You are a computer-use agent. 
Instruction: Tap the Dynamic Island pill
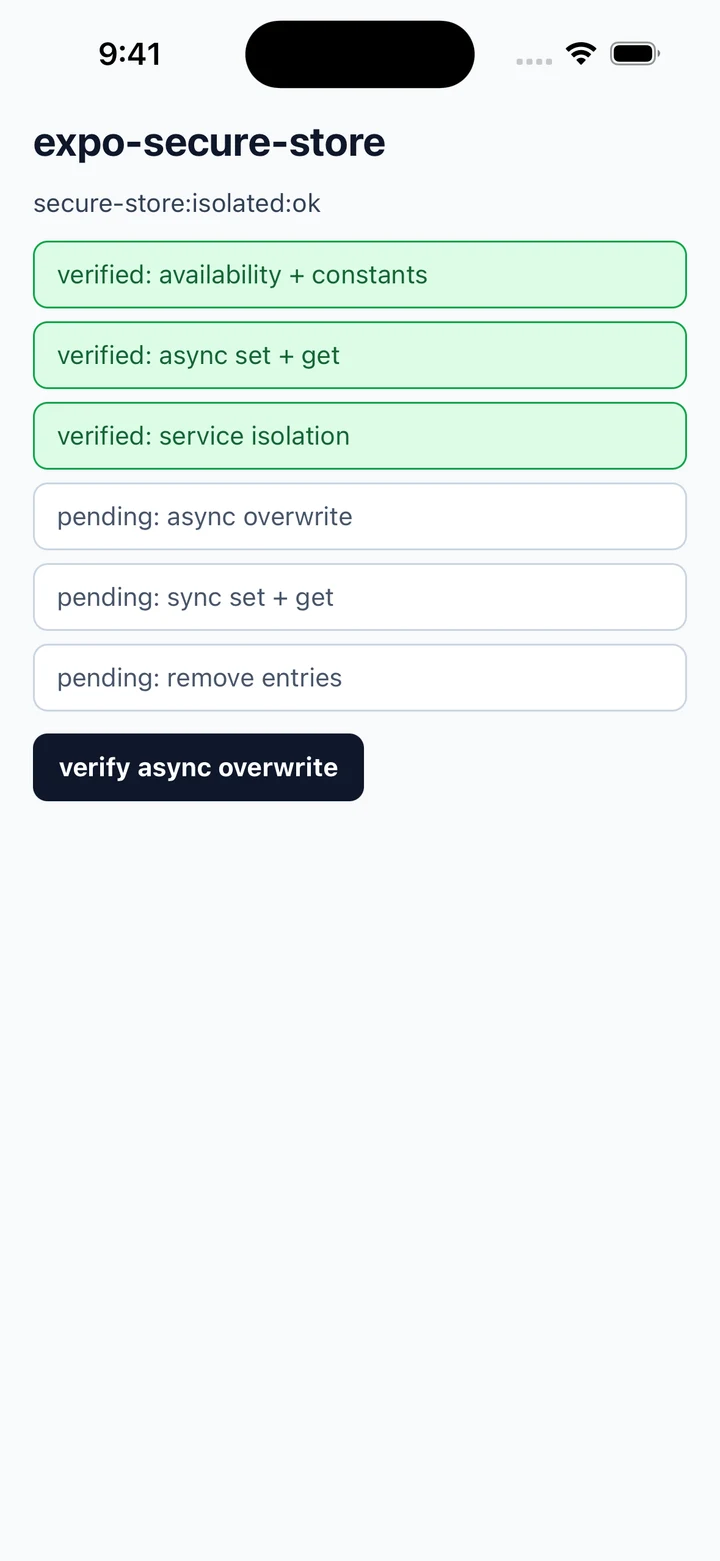(360, 54)
